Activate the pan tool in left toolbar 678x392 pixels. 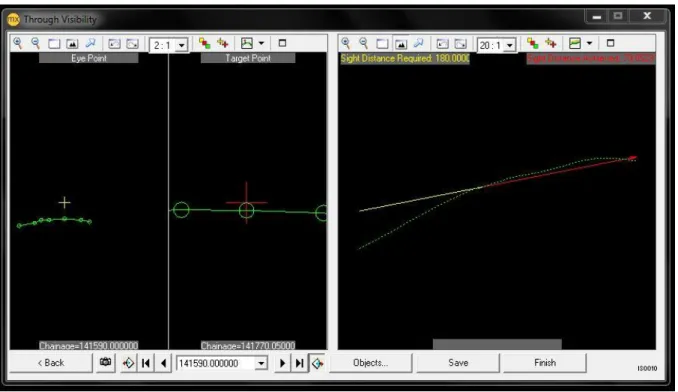coord(90,43)
